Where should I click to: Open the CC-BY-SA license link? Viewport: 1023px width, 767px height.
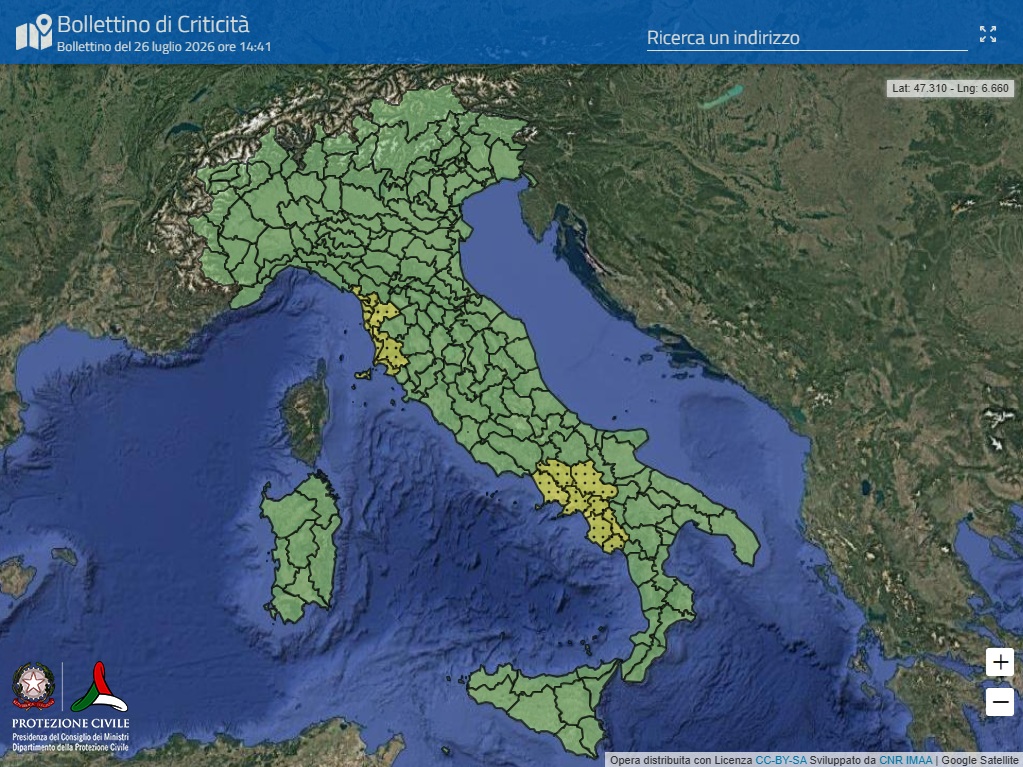pyautogui.click(x=780, y=760)
